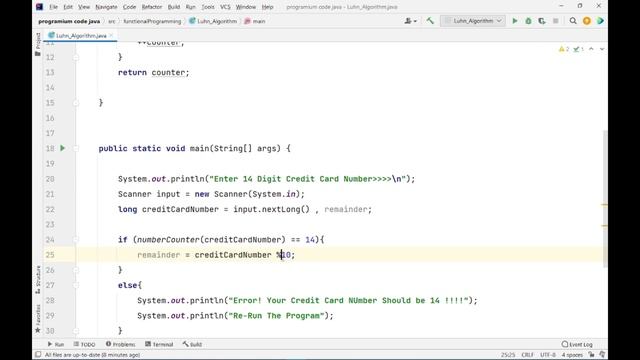Screen dimensions: 640x360
Task: Collapse the main method fold marker on line 18
Action: coord(76,149)
